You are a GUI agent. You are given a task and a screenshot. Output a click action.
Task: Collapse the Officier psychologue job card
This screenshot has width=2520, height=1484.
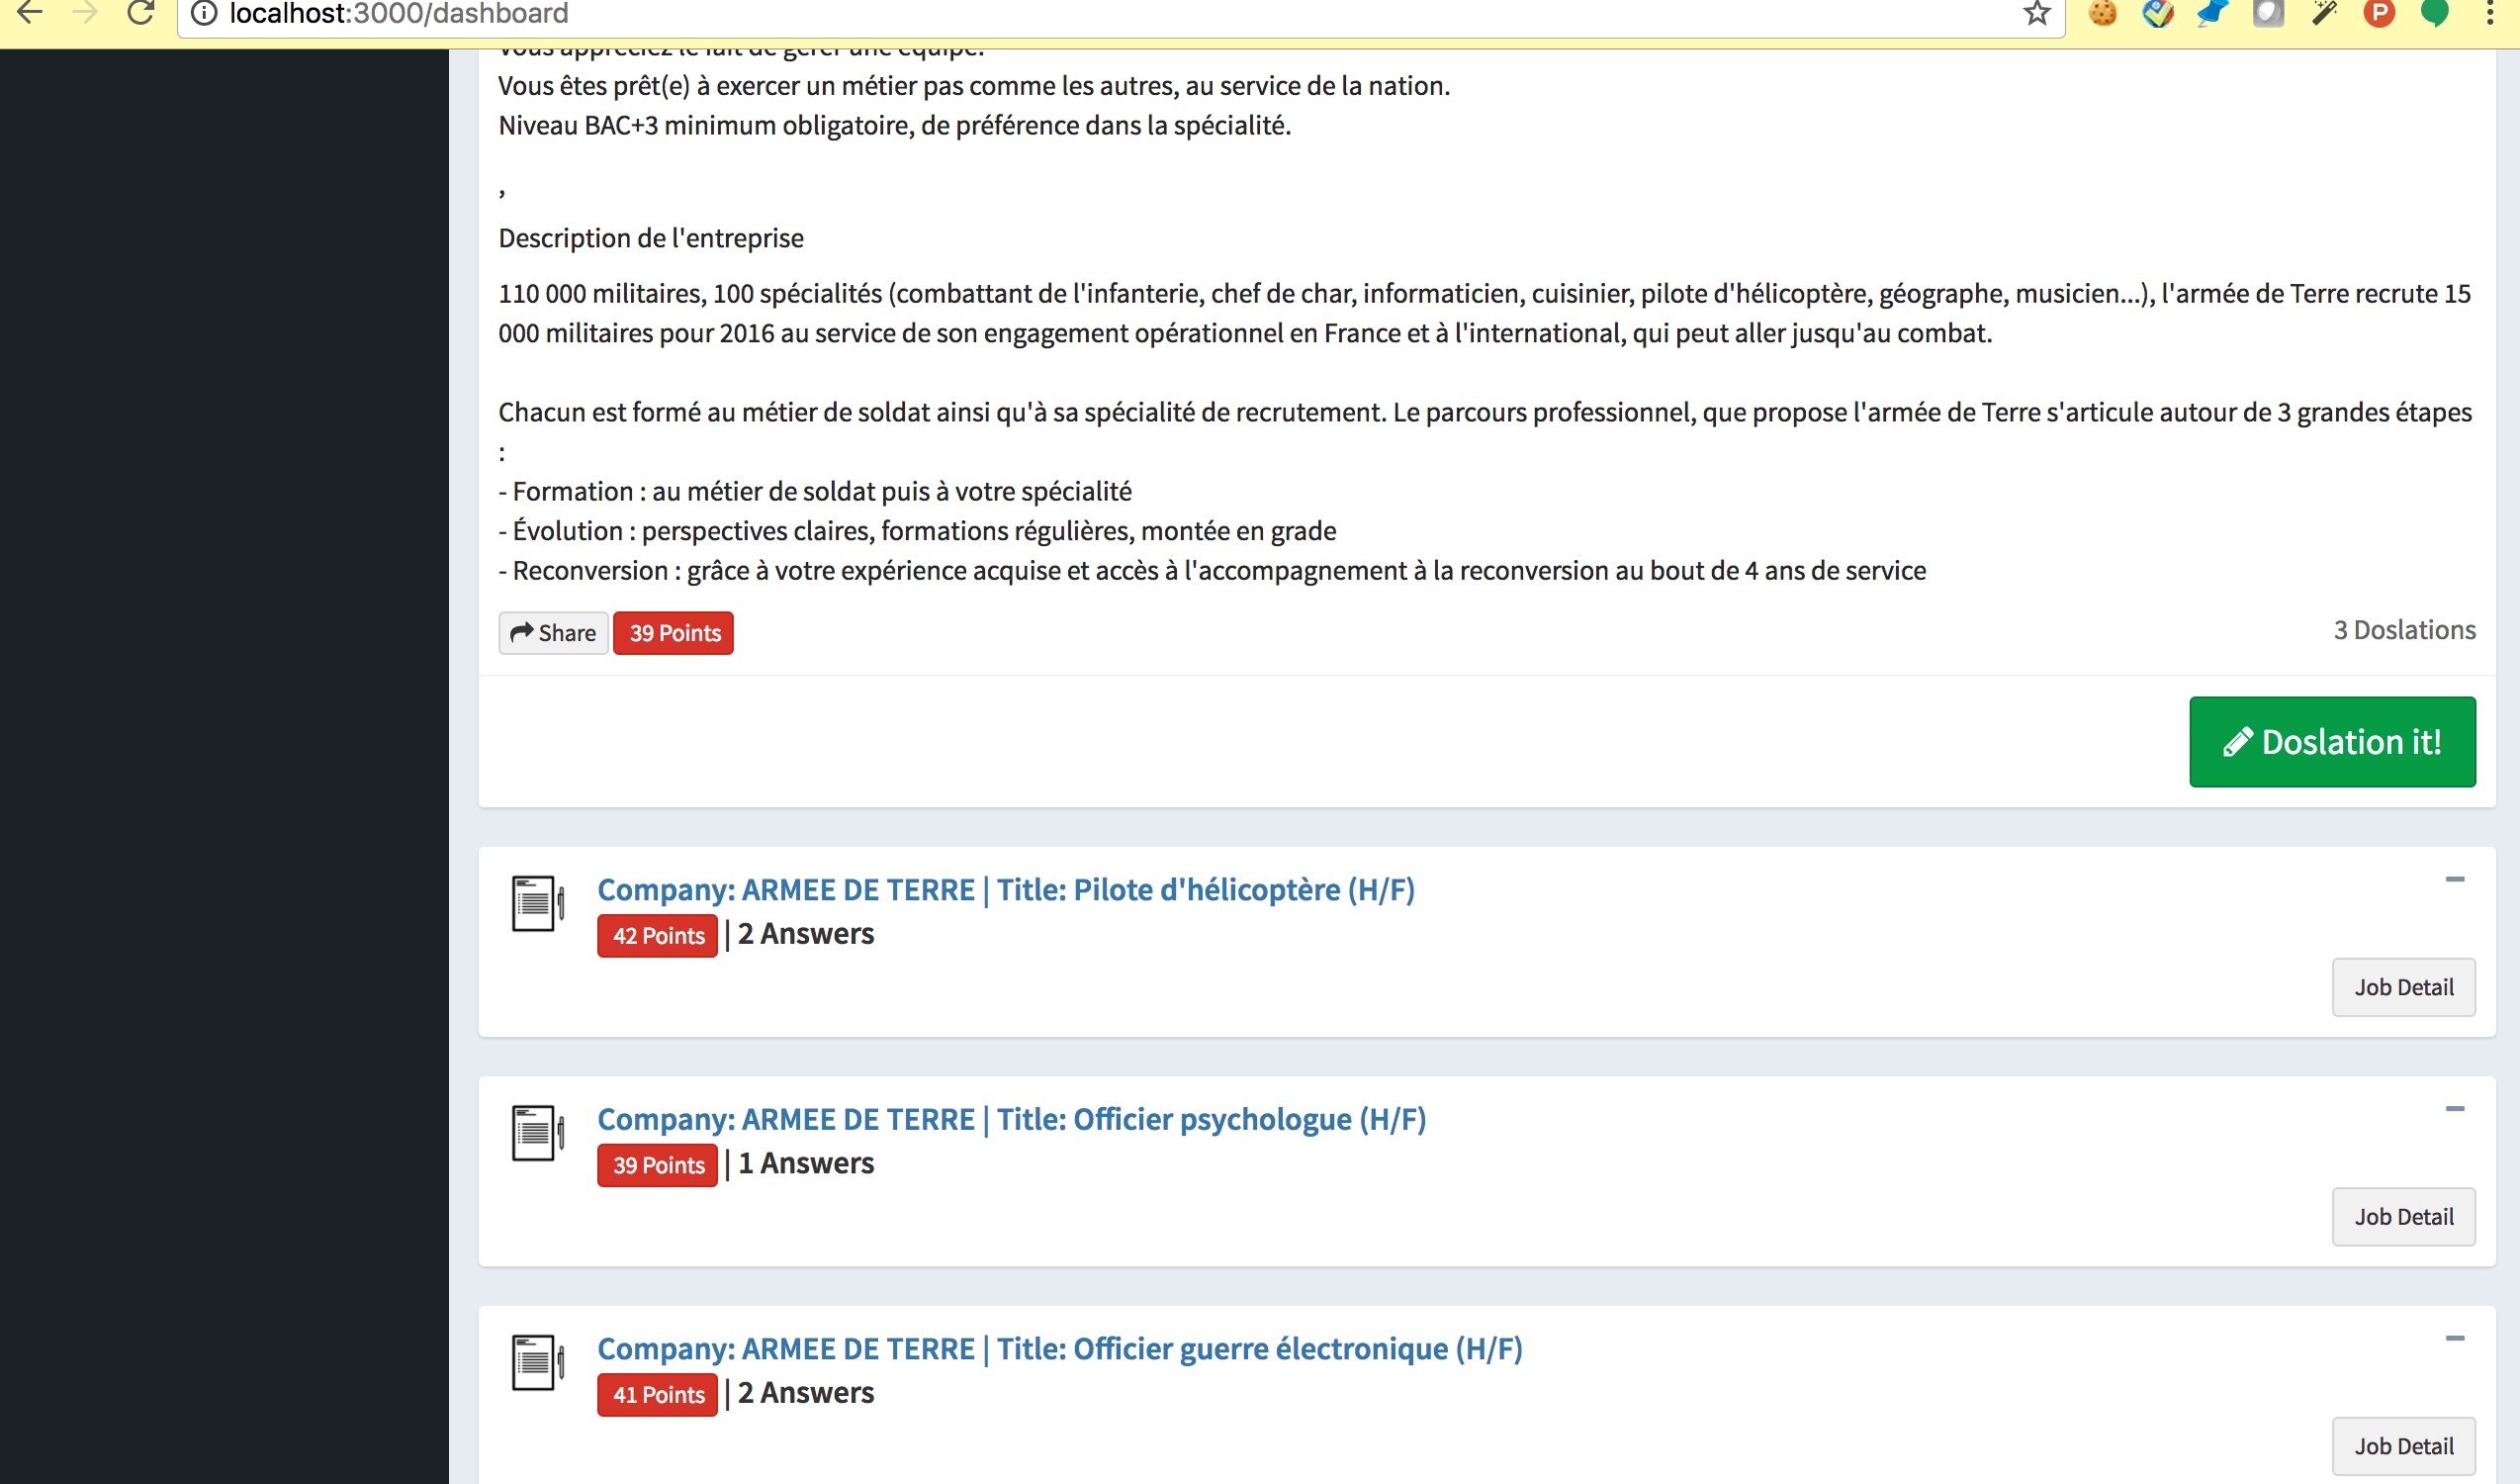[2454, 1109]
